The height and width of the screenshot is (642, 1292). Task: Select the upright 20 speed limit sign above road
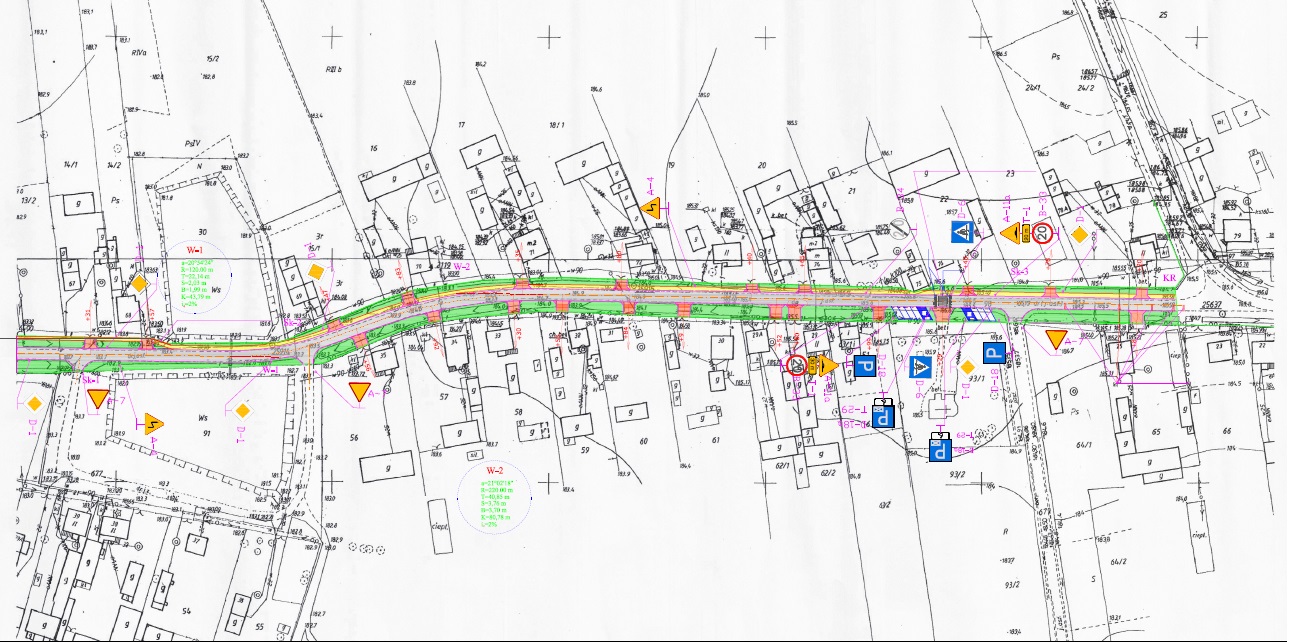[x=1042, y=234]
